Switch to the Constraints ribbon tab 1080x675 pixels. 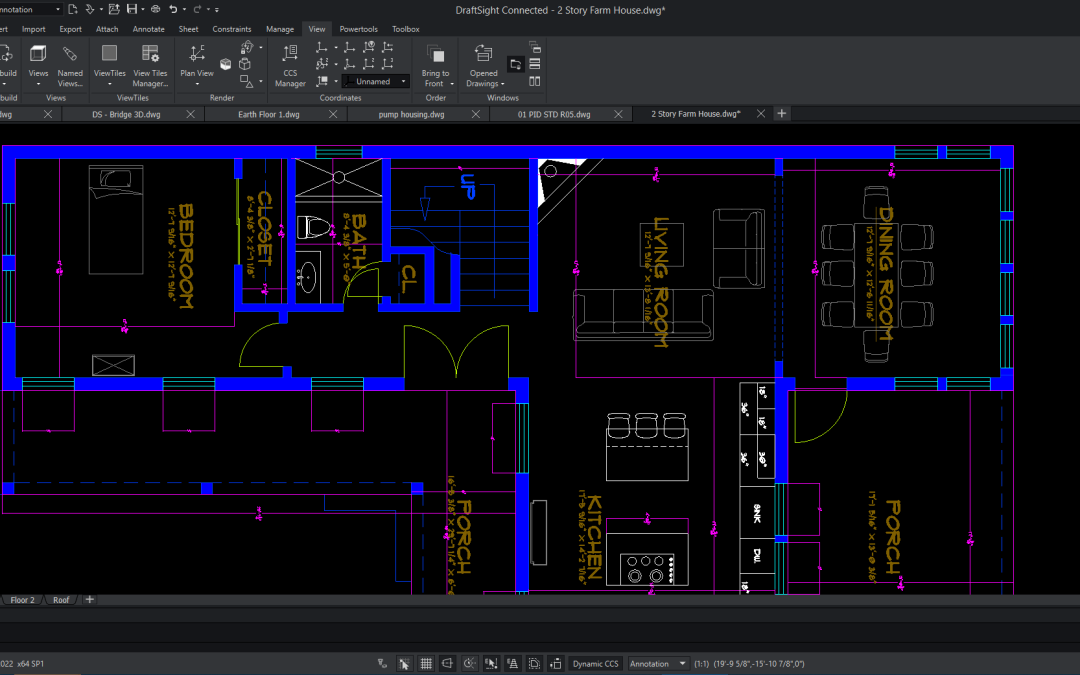(231, 29)
